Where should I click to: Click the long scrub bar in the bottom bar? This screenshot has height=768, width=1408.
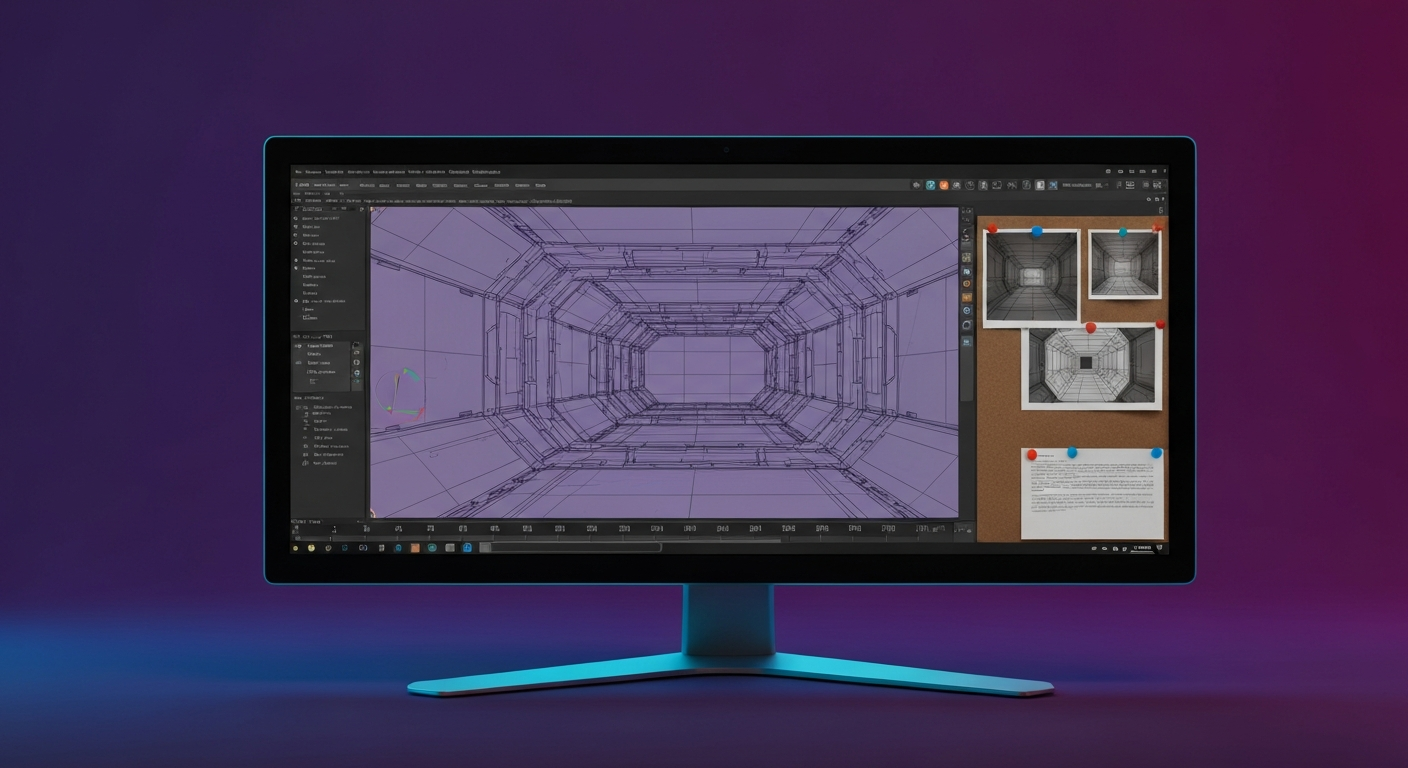[570, 548]
